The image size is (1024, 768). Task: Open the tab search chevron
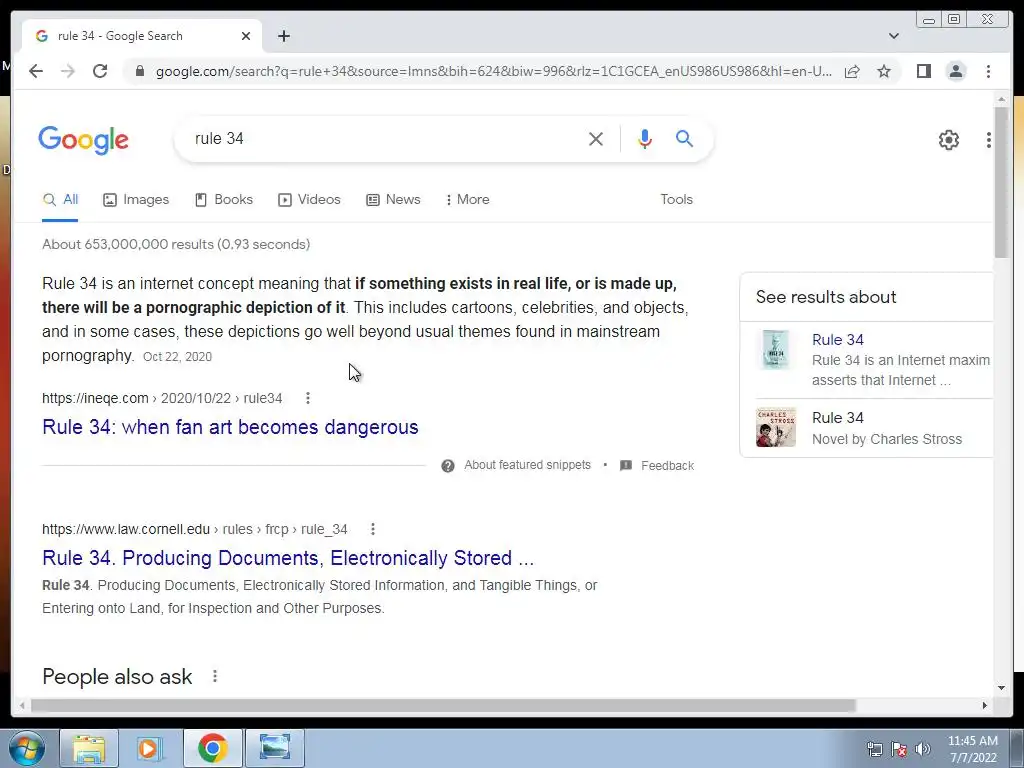click(x=894, y=36)
